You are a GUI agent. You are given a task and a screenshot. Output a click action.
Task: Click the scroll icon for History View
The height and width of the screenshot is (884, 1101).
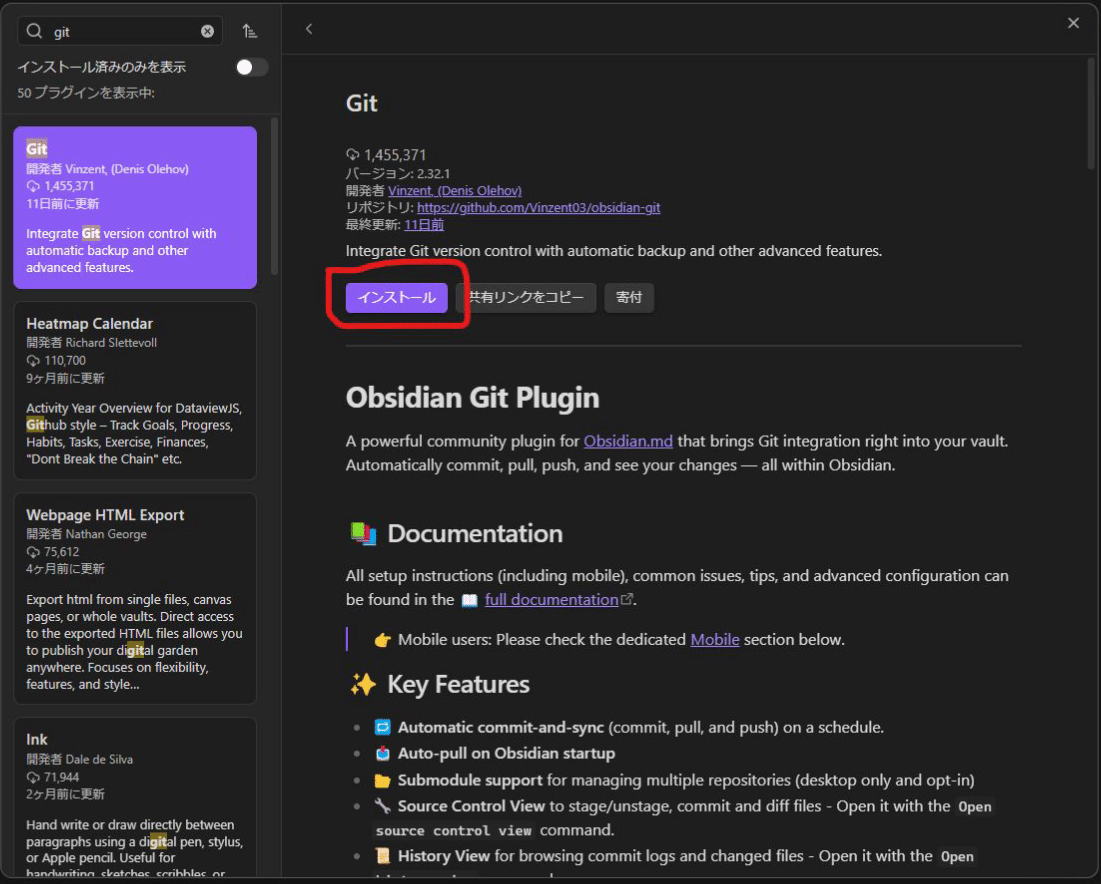tap(382, 856)
